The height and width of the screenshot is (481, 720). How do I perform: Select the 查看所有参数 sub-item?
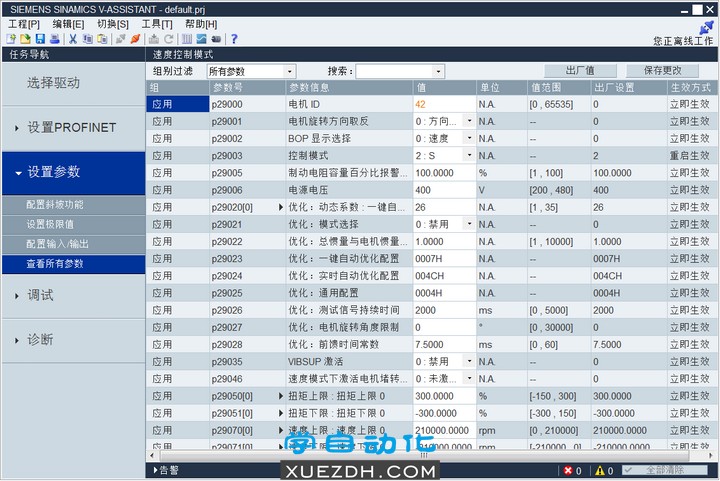[73, 264]
